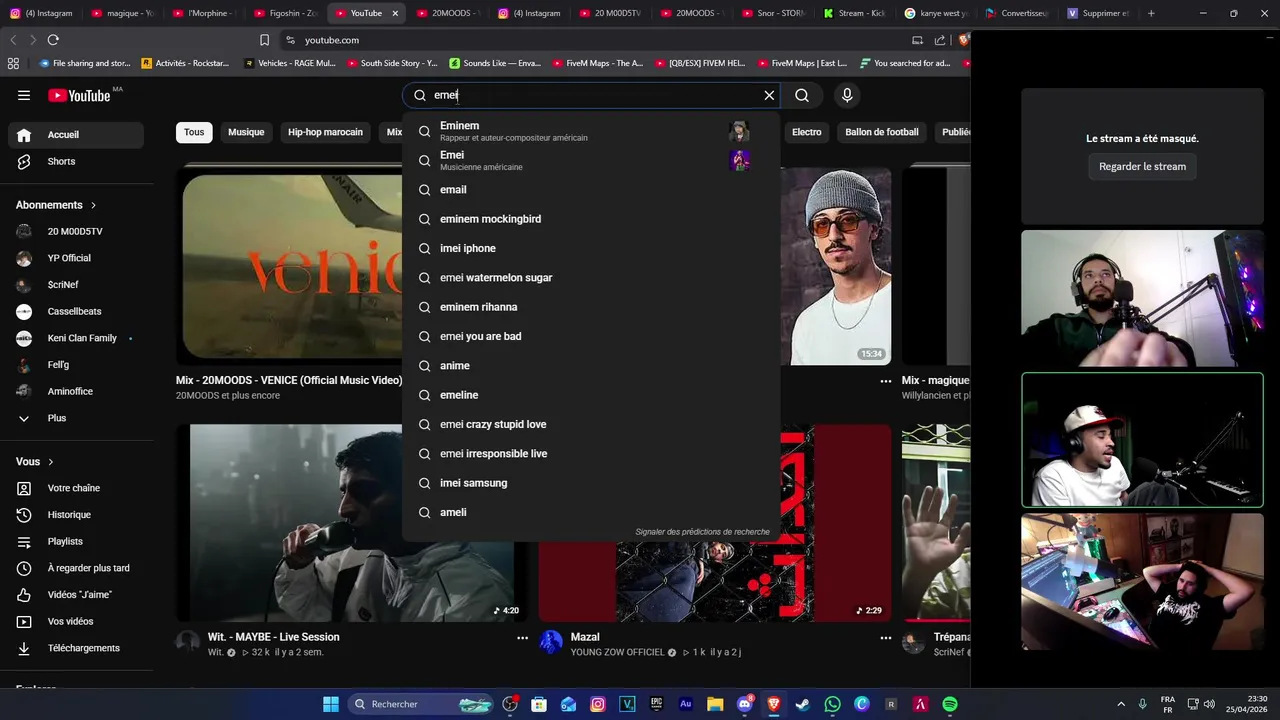Open 'Votre chaîne' in sidebar
The height and width of the screenshot is (720, 1280).
click(x=76, y=488)
